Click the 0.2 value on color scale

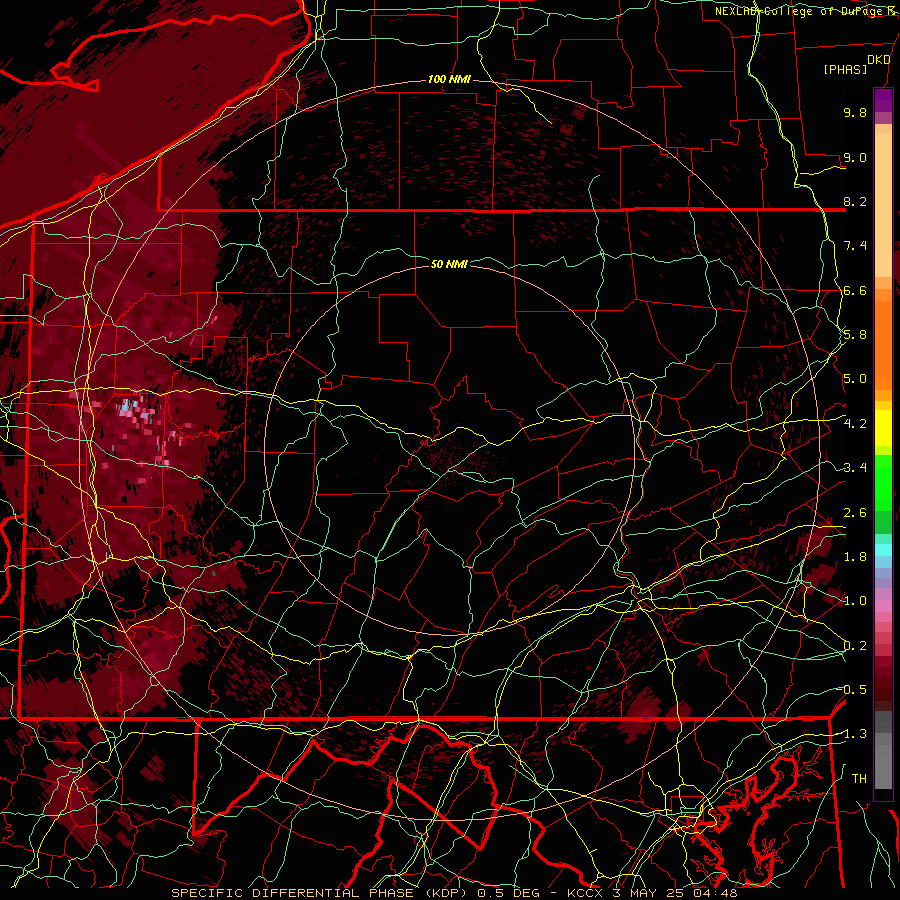coord(855,646)
